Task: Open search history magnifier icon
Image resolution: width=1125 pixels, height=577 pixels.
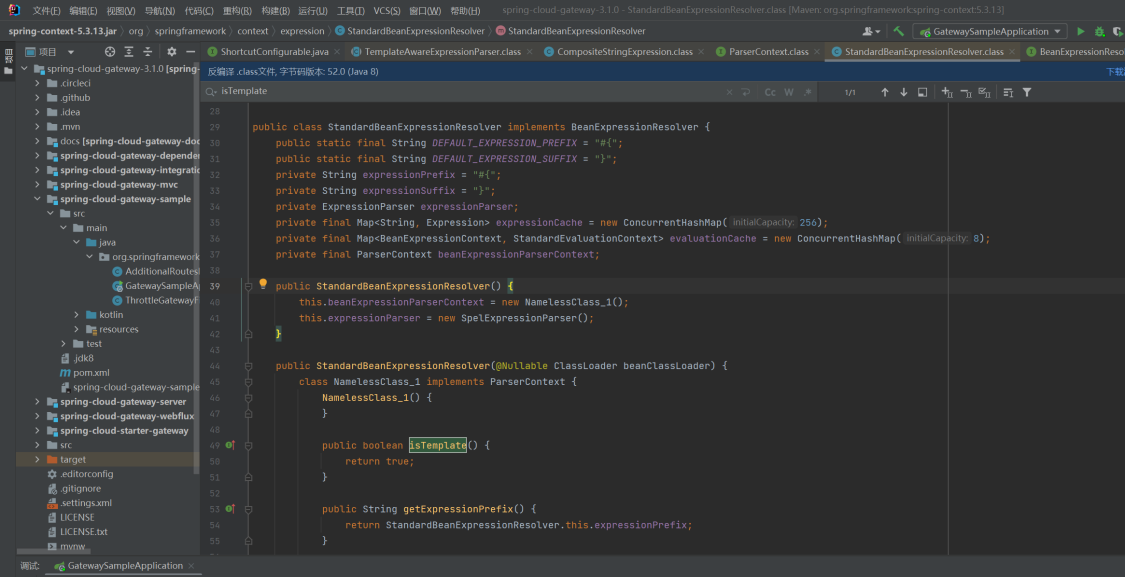Action: (211, 92)
